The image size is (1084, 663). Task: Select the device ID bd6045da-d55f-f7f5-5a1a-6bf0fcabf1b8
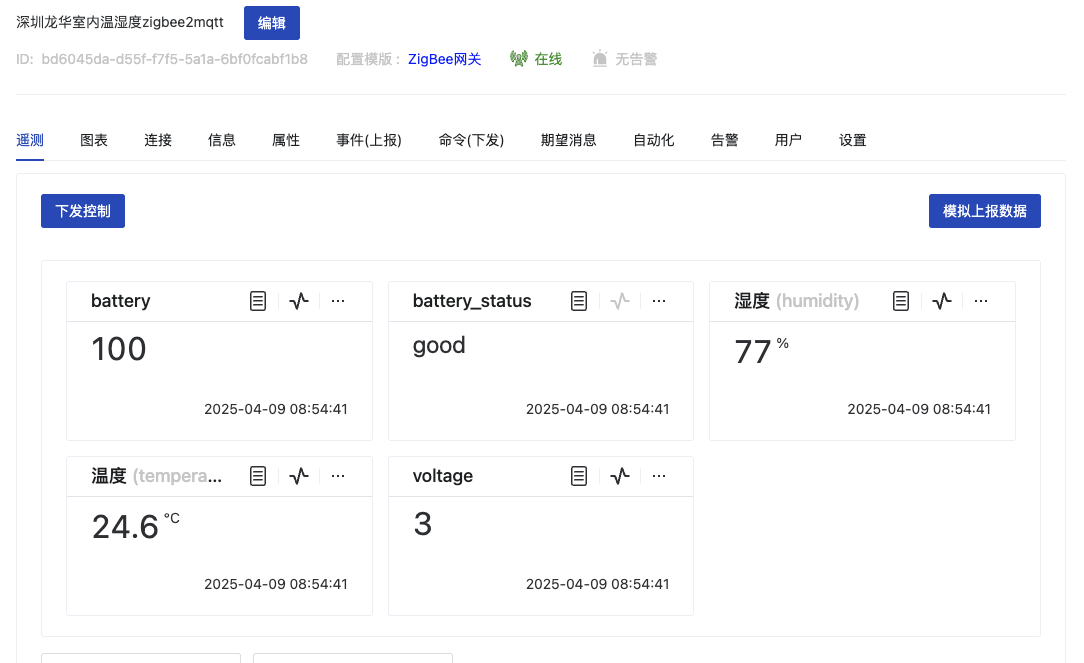pyautogui.click(x=174, y=59)
